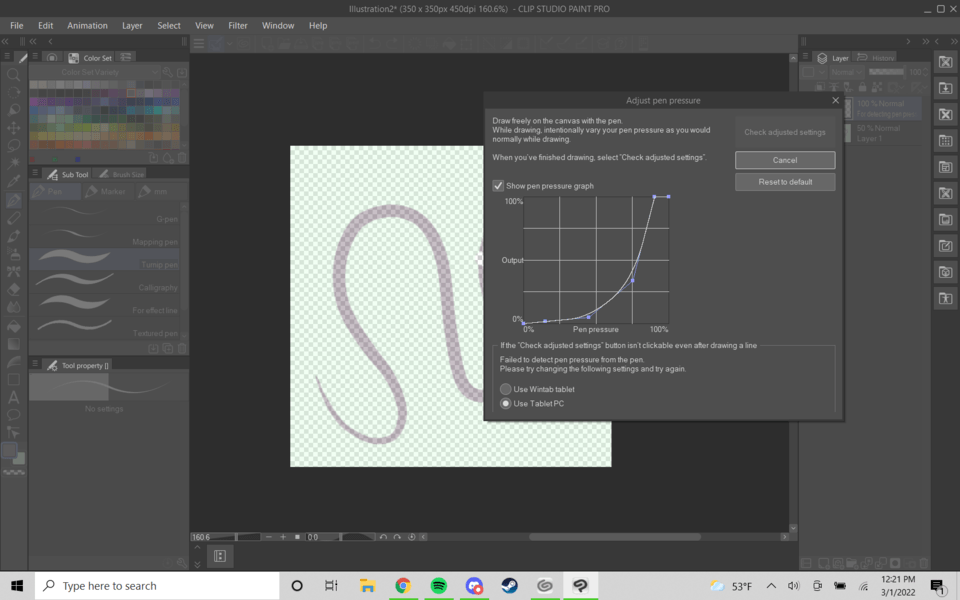
Task: Select Use Tablet PC option
Action: [x=506, y=404]
